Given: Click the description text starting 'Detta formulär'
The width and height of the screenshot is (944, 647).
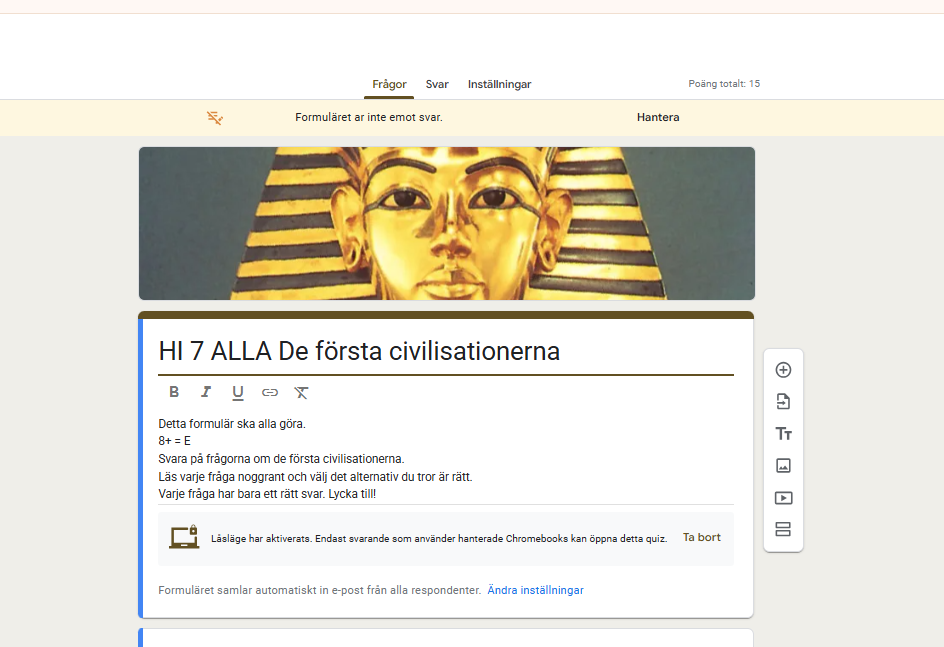Looking at the screenshot, I should [x=232, y=424].
